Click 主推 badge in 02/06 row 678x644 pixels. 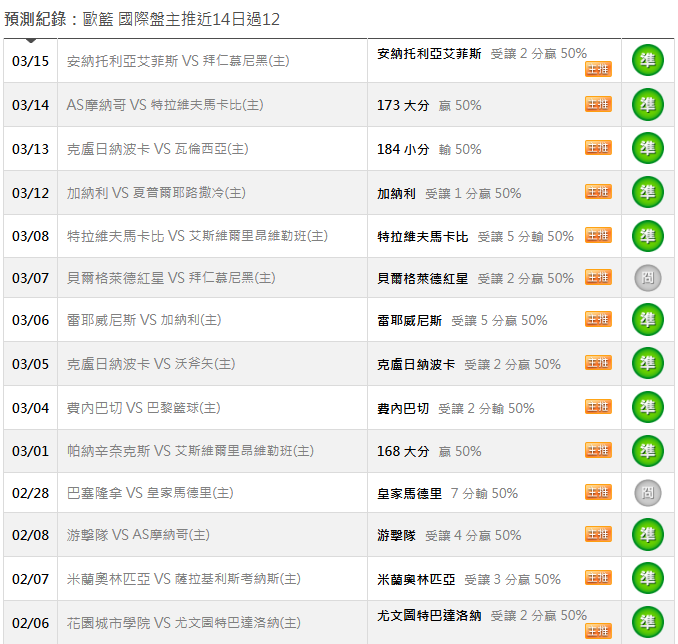(x=598, y=631)
